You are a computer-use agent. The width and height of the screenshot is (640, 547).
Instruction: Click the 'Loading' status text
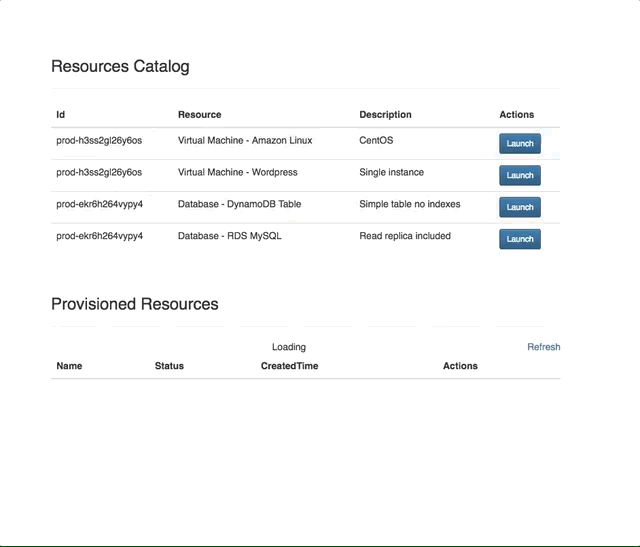289,347
